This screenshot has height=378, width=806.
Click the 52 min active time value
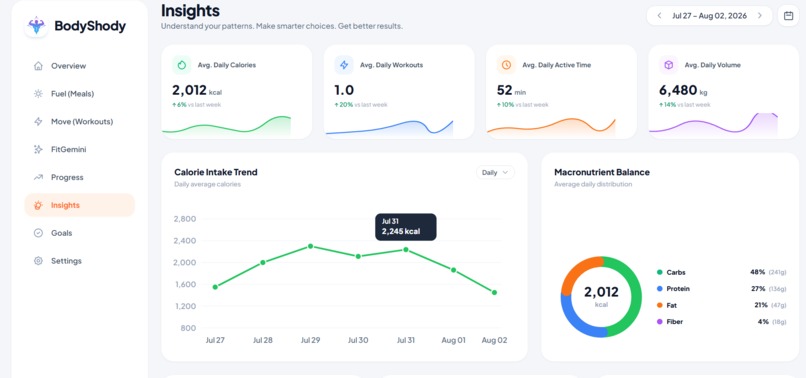click(x=511, y=91)
